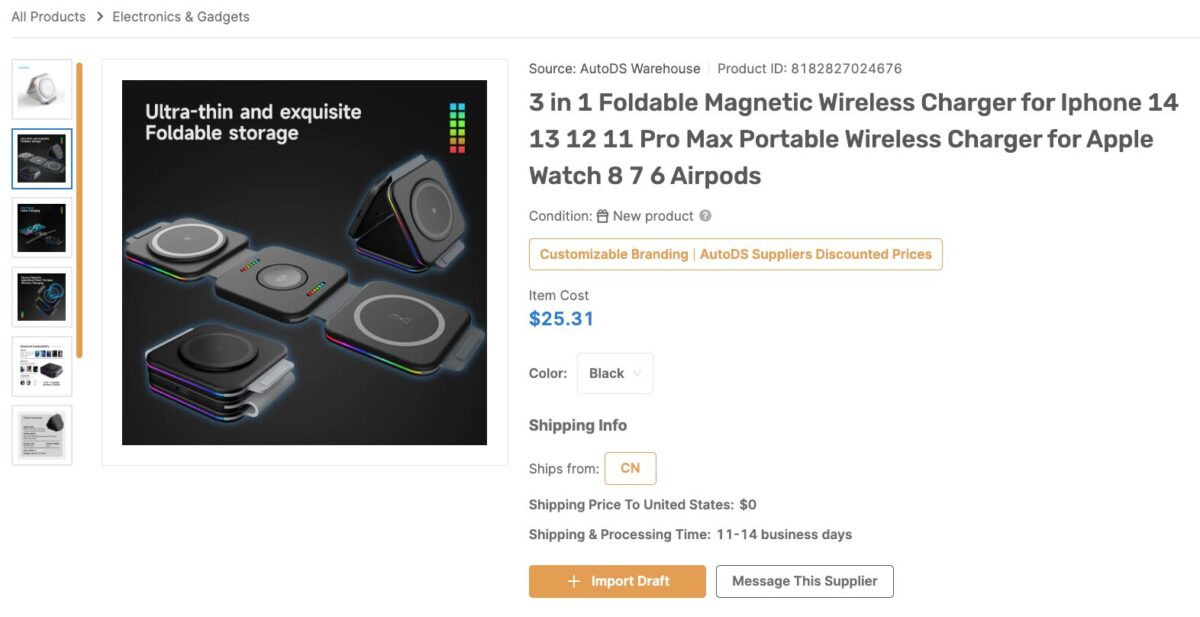Viewport: 1200px width, 617px height.
Task: Go to All Products breadcrumb
Action: [48, 17]
